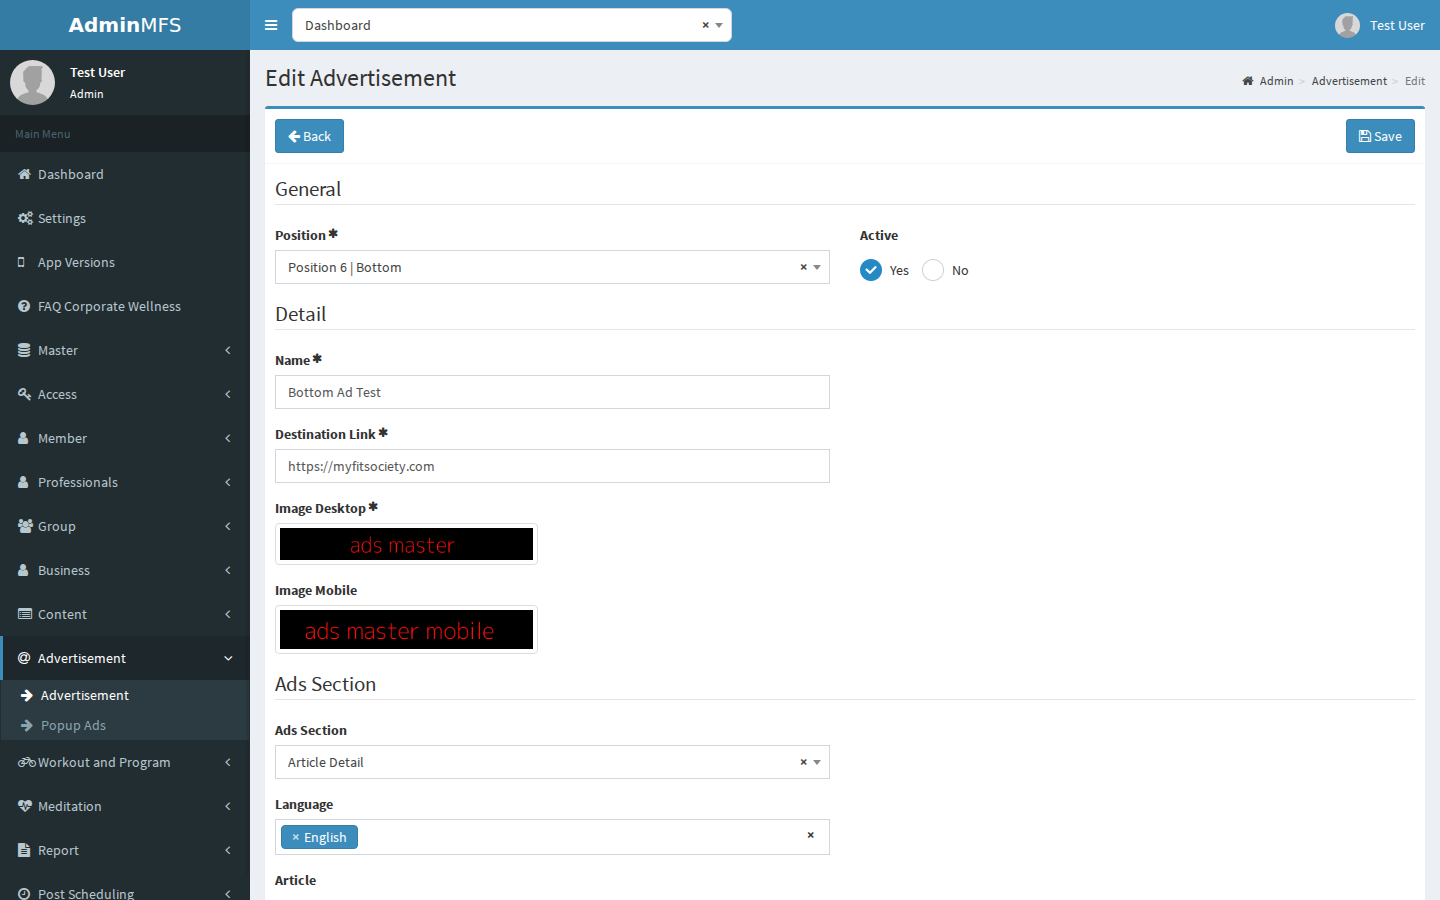This screenshot has height=900, width=1440.
Task: Remove the English language tag
Action: pyautogui.click(x=295, y=837)
